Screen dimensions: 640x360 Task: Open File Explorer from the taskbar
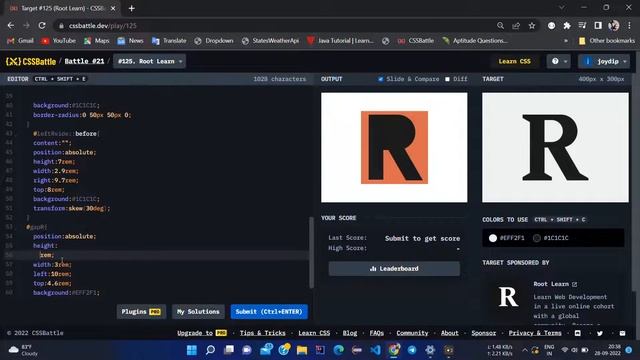tap(302, 350)
